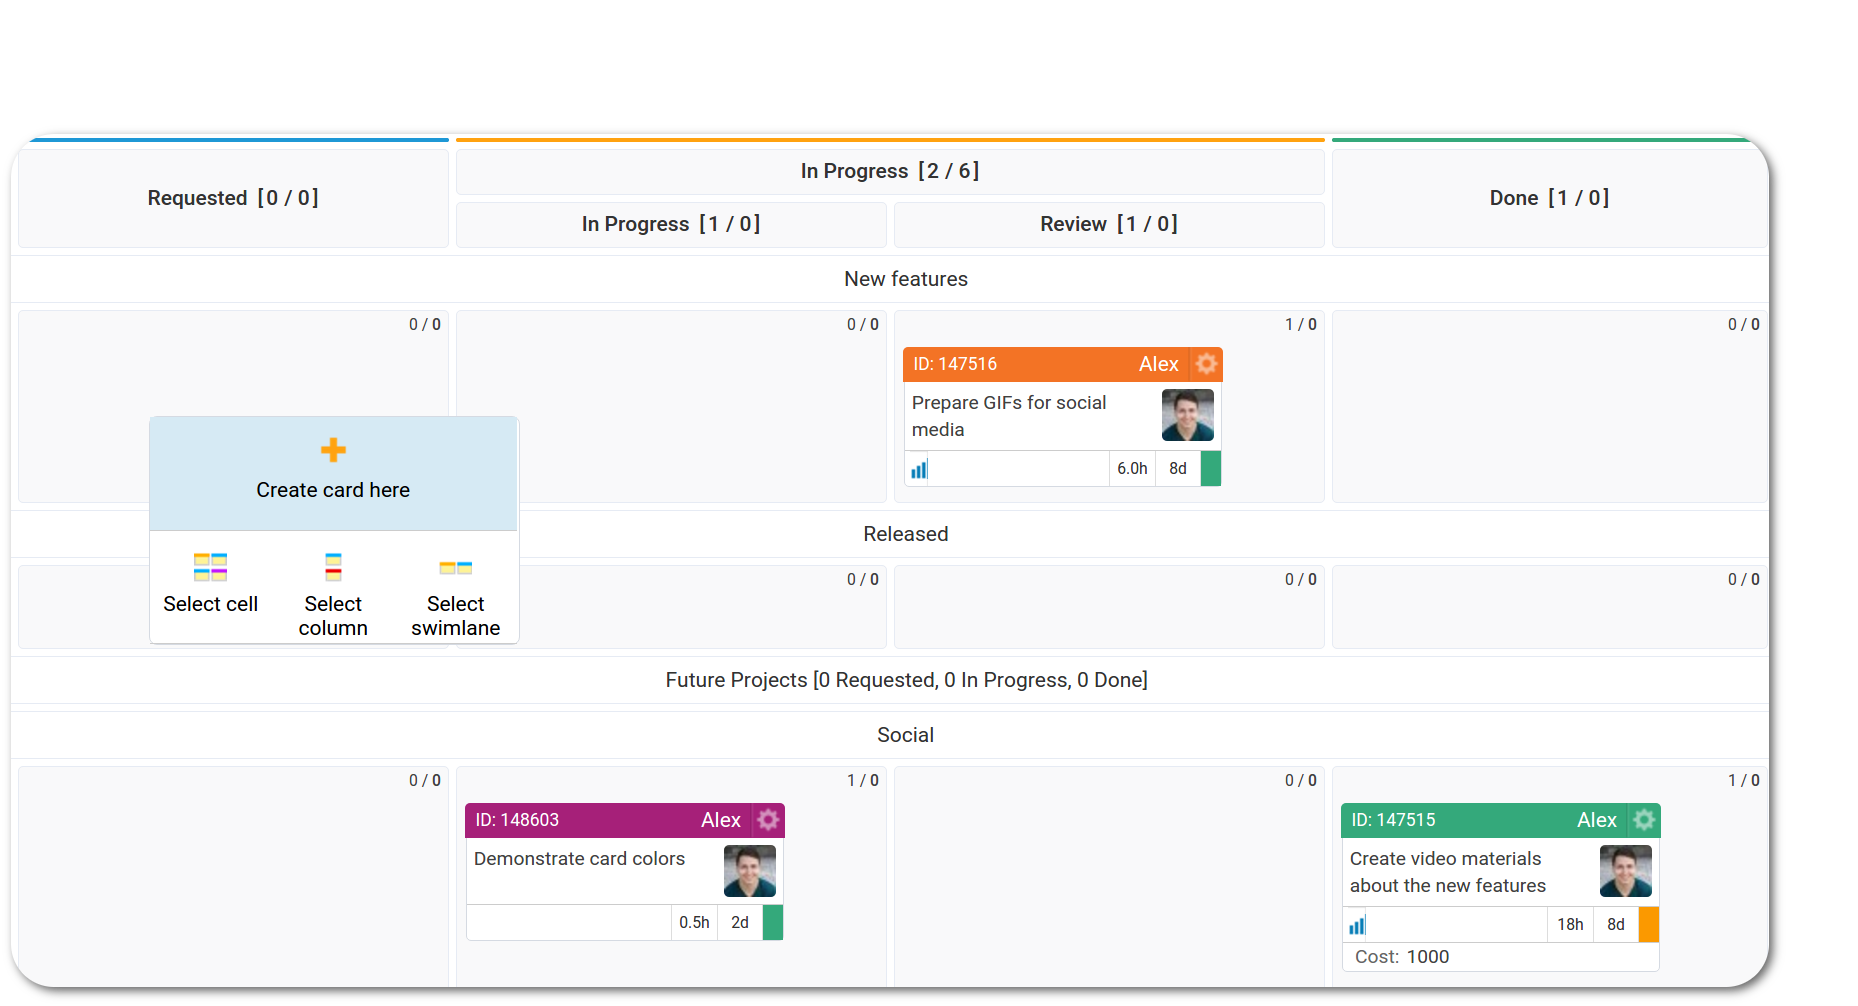This screenshot has width=1858, height=1006.
Task: Open card titled Prepare GIFs for social media
Action: pos(1008,416)
